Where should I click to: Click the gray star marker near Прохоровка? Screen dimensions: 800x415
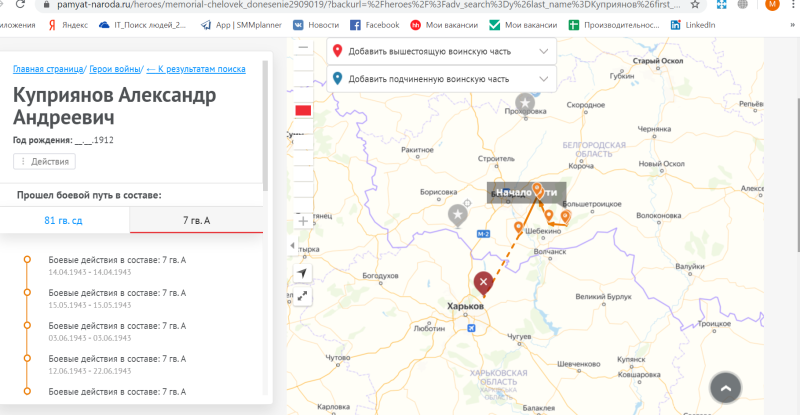click(x=525, y=102)
